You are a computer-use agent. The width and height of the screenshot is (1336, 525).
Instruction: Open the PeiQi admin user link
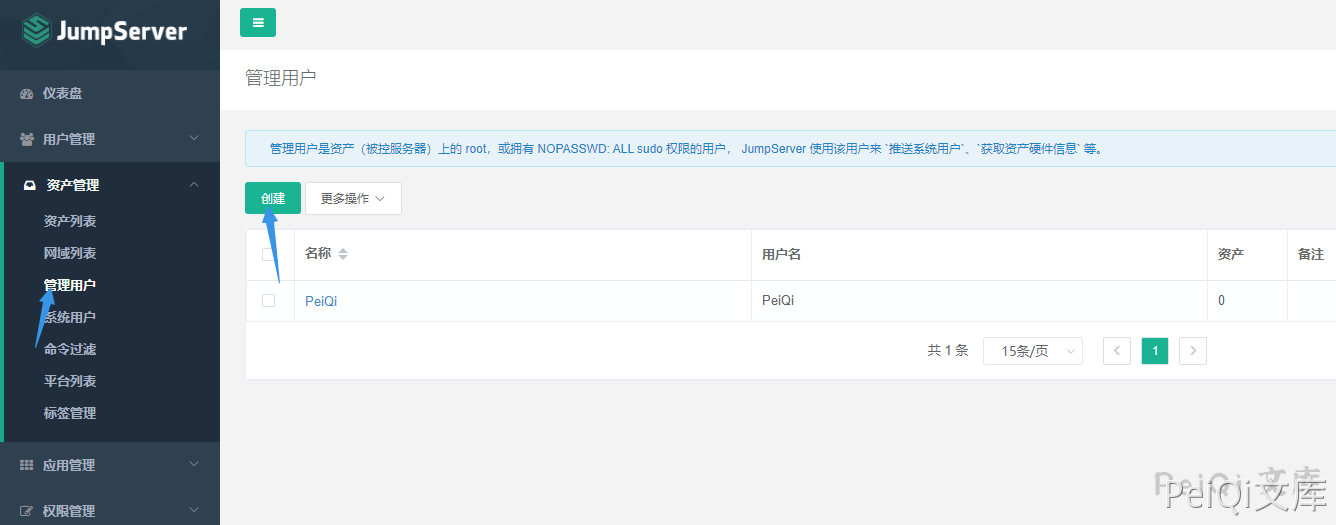(321, 301)
